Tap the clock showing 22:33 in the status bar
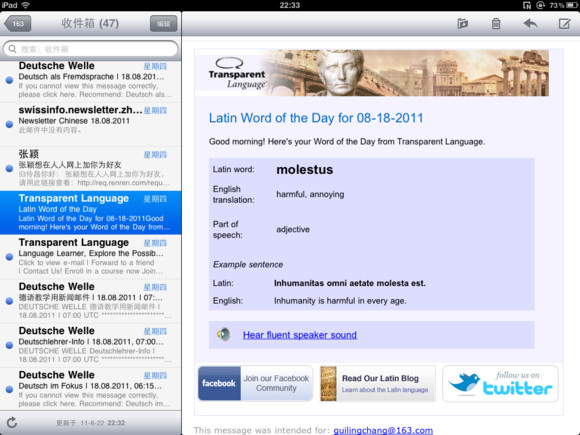 [x=290, y=5]
